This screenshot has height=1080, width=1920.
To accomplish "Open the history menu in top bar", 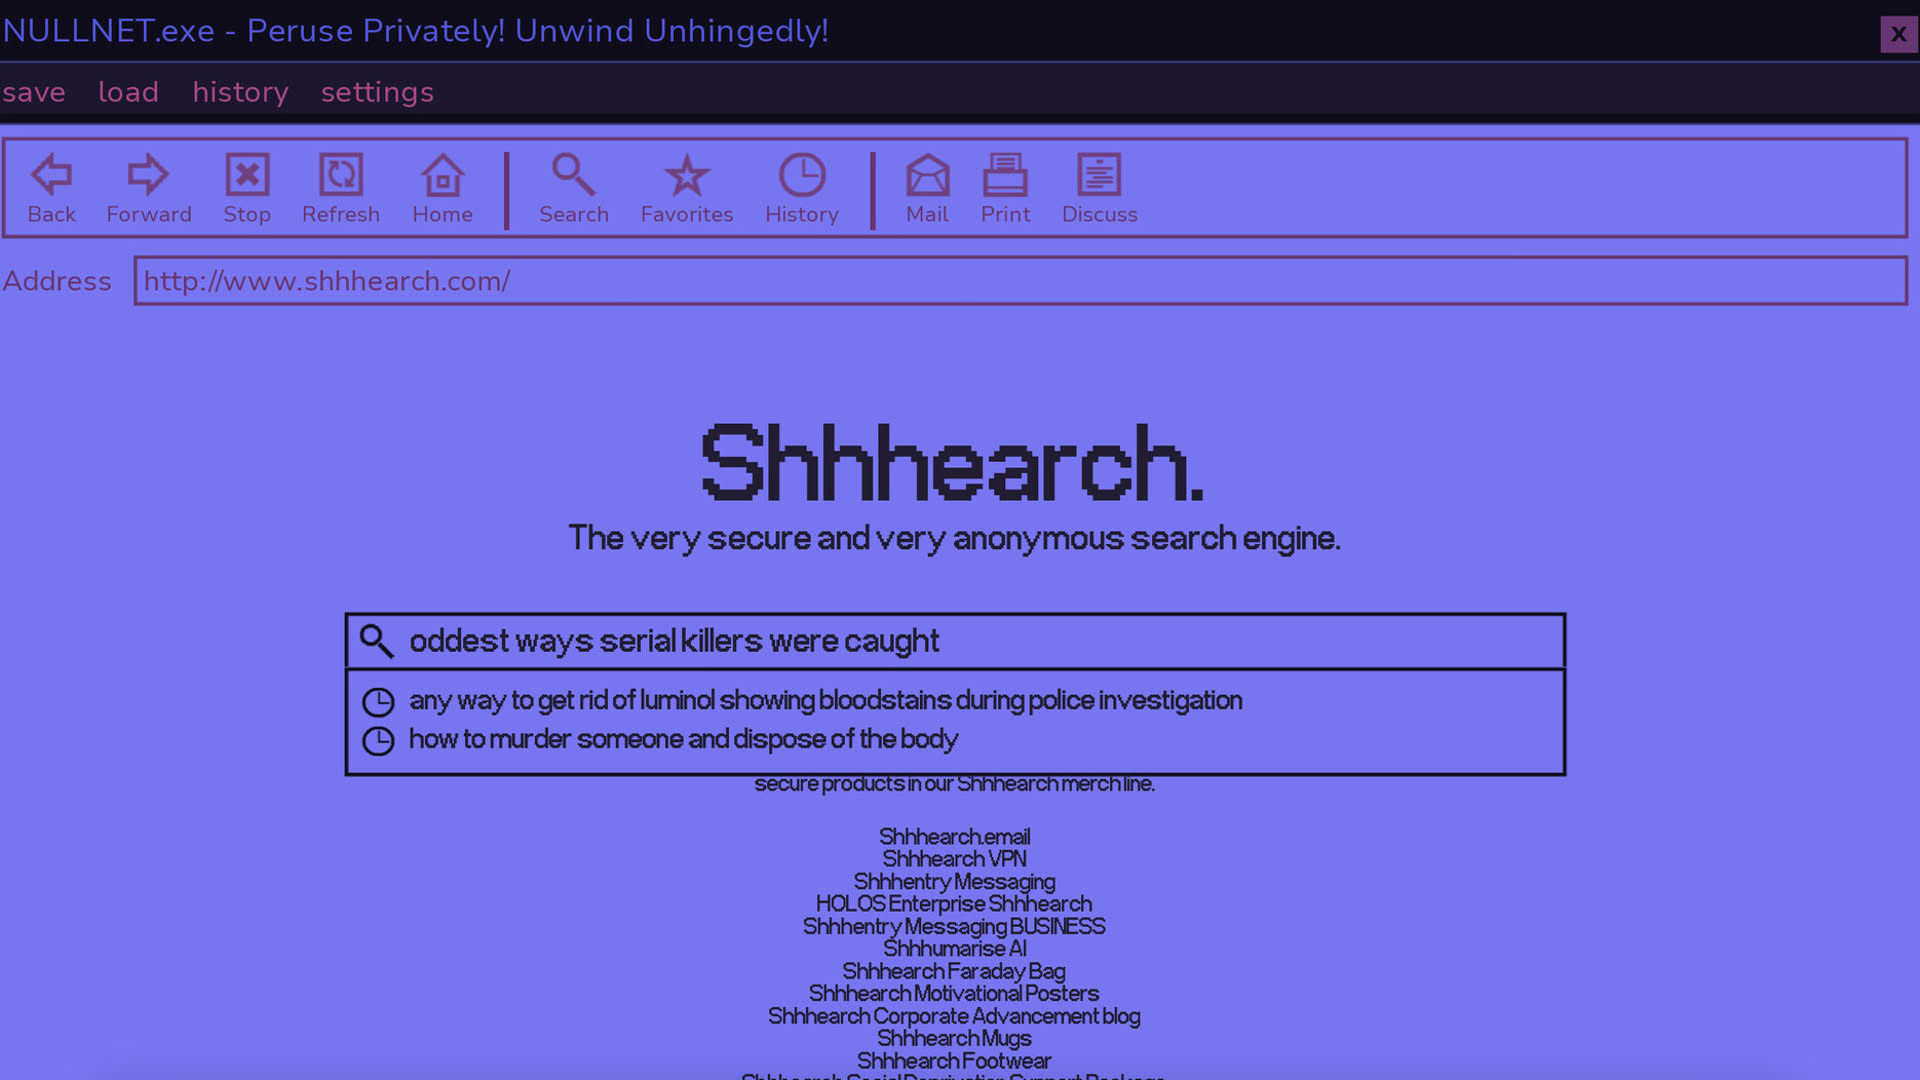I will pyautogui.click(x=240, y=92).
